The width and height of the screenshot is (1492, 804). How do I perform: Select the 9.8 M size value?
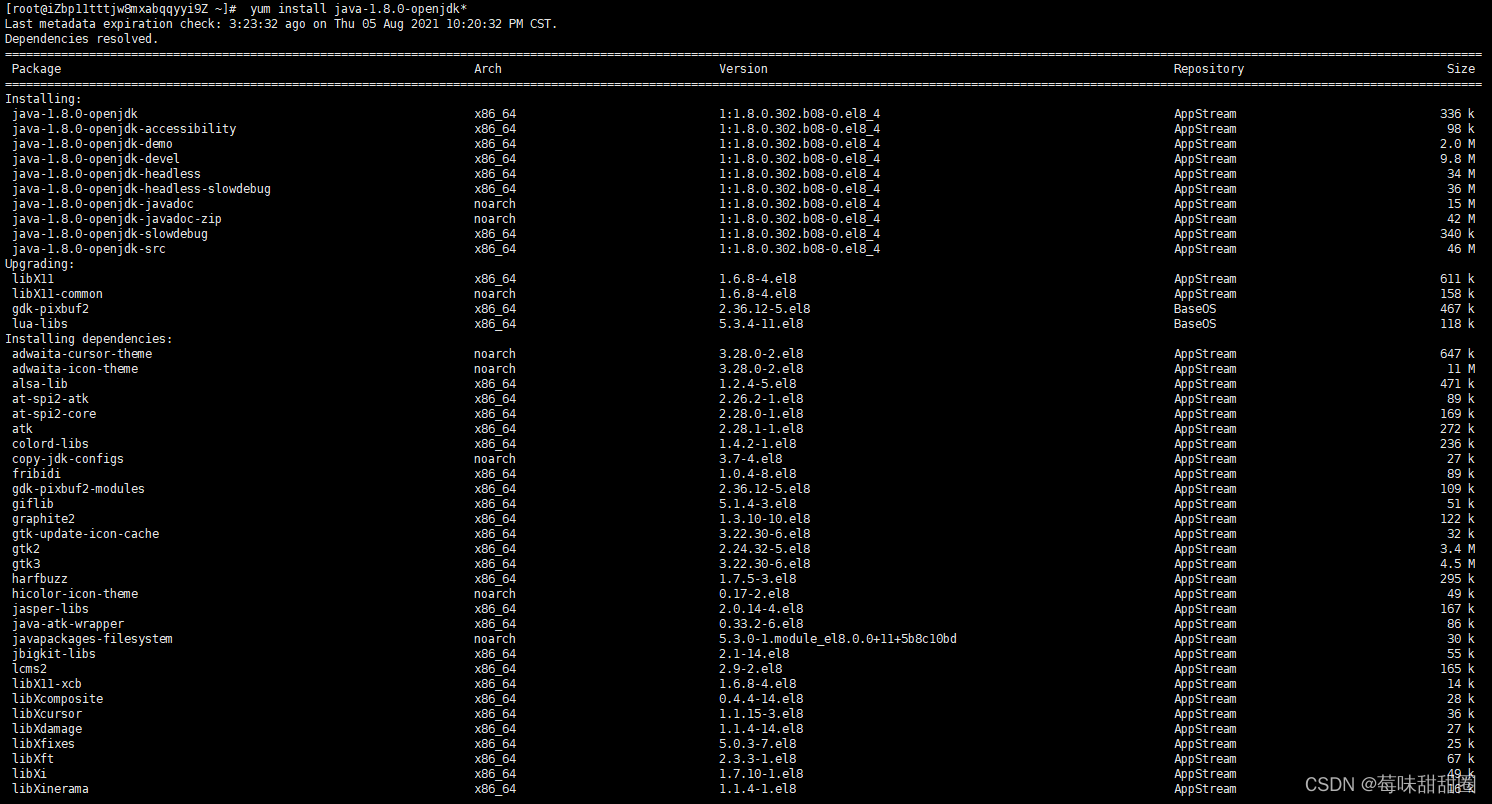click(x=1457, y=159)
